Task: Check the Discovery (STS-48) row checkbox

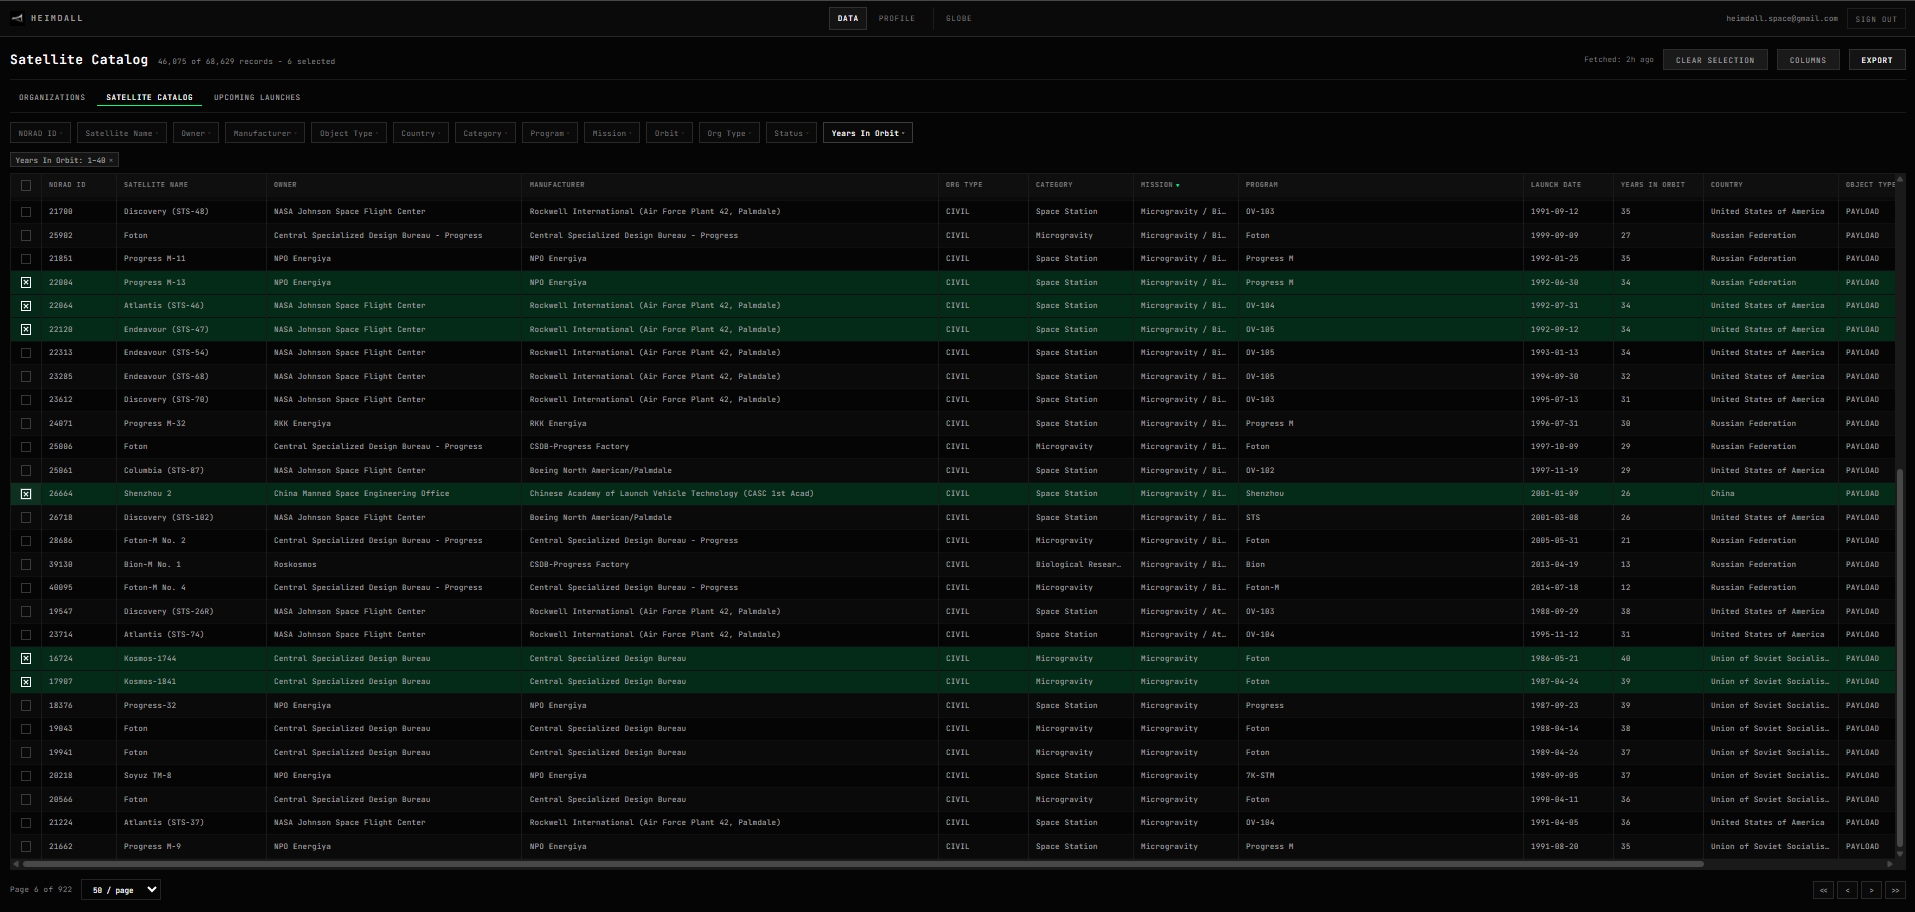Action: pos(26,212)
